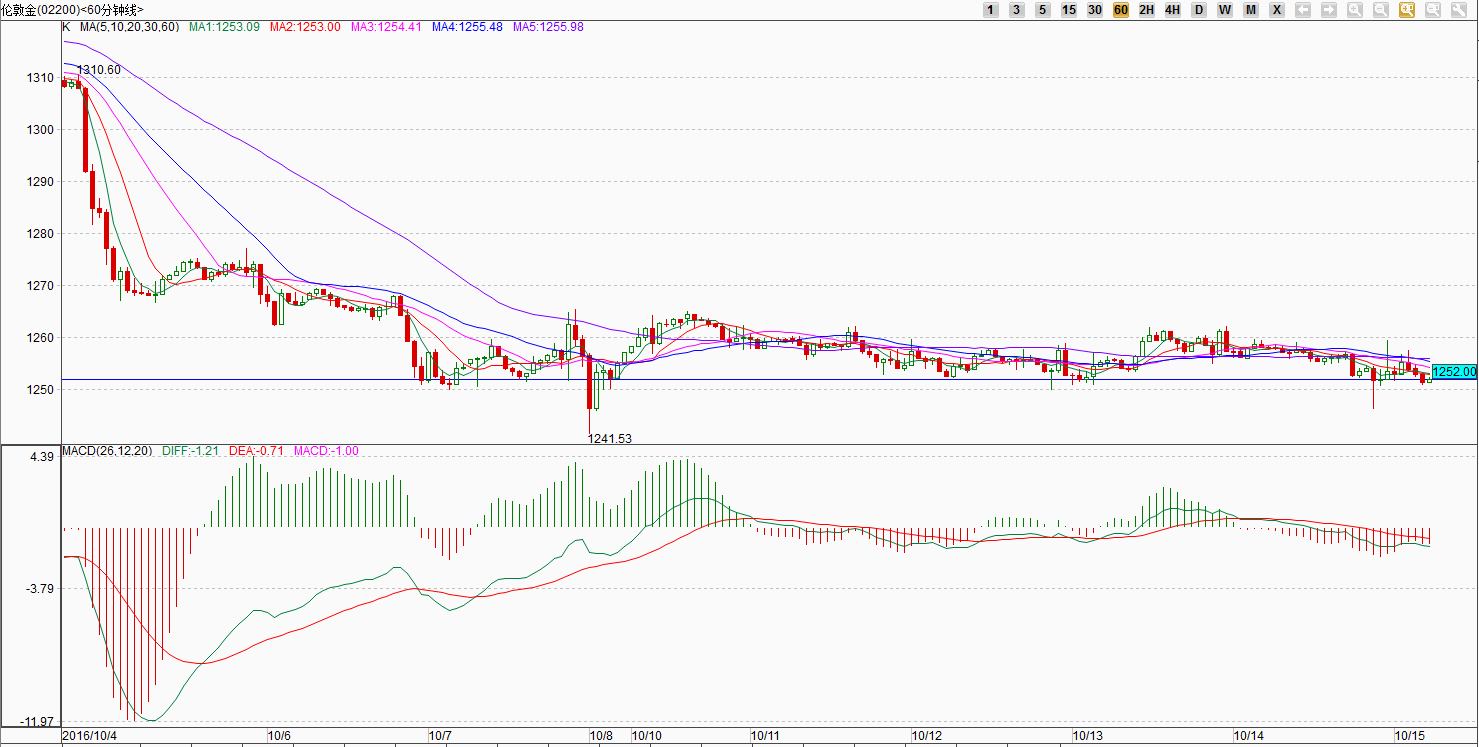This screenshot has height=747, width=1479.
Task: Click the chart title 伦敦金(02200)<60分钟线>
Action: click(x=72, y=9)
